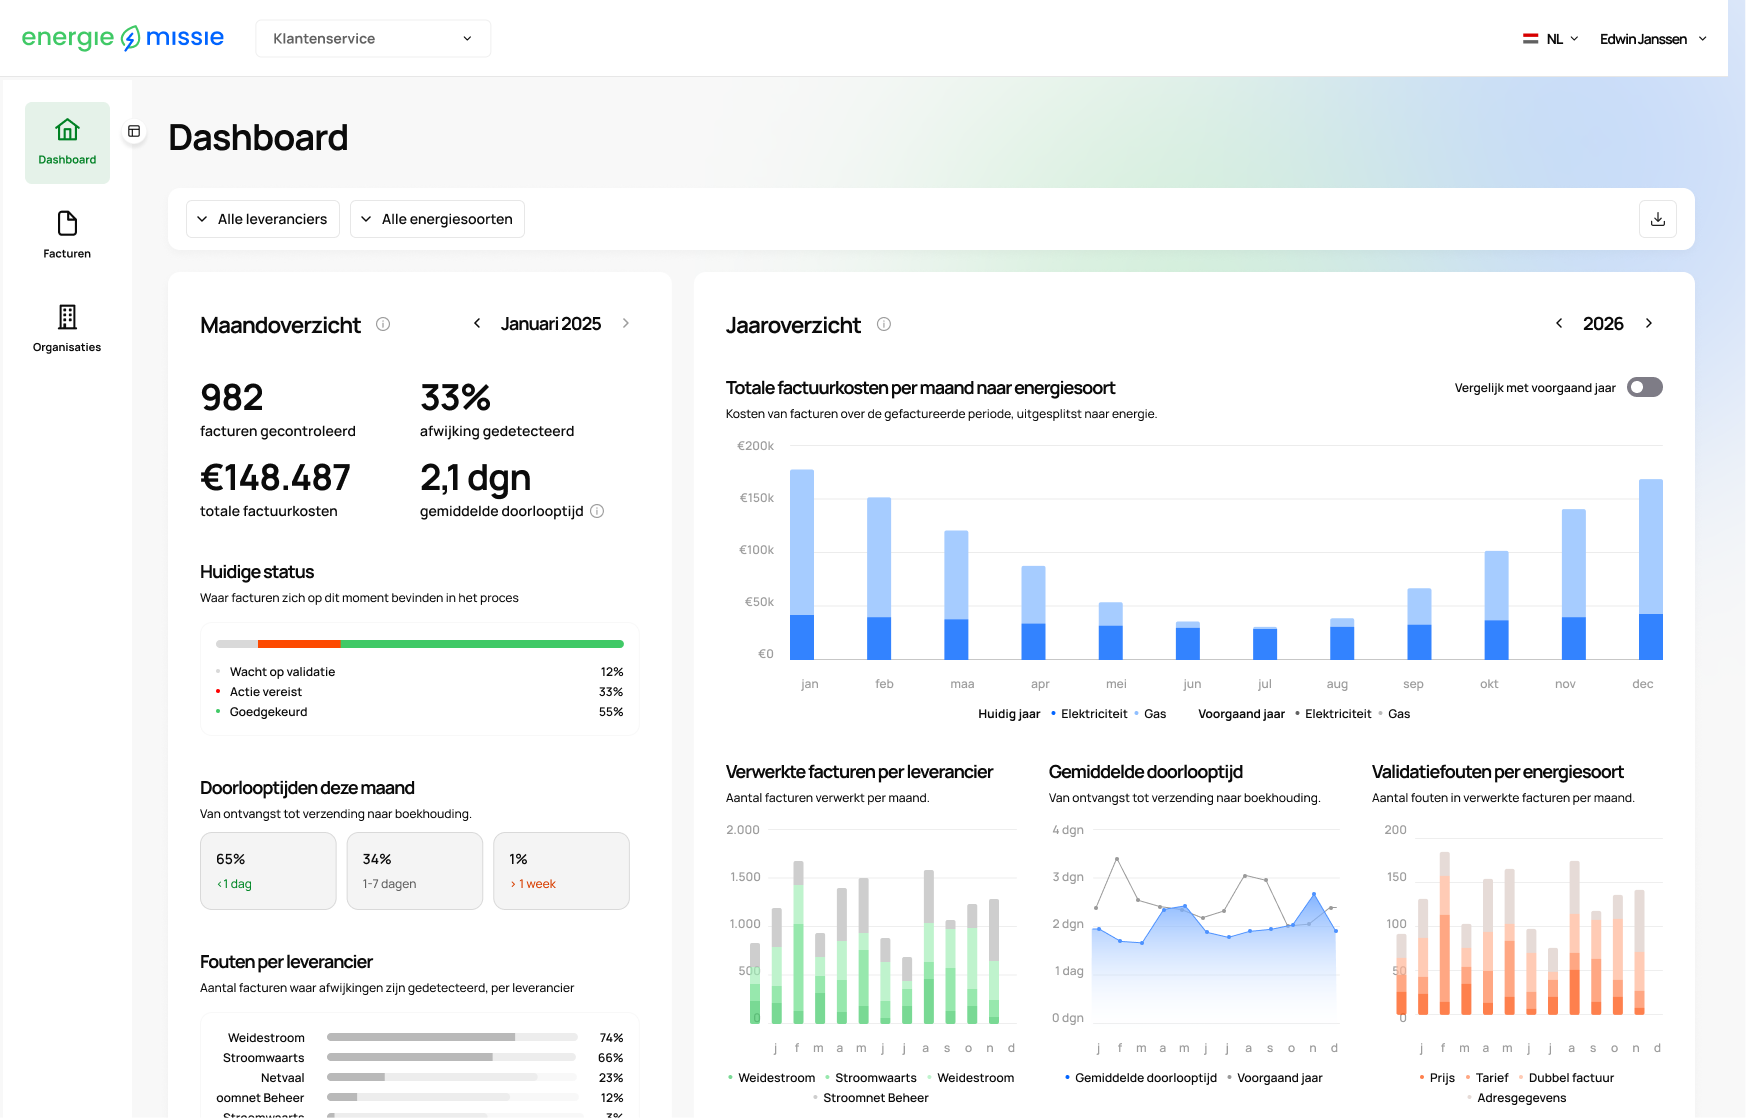Viewport: 1746px width, 1118px height.
Task: Click the Validatiefouten per energiesoort heading
Action: (x=1497, y=772)
